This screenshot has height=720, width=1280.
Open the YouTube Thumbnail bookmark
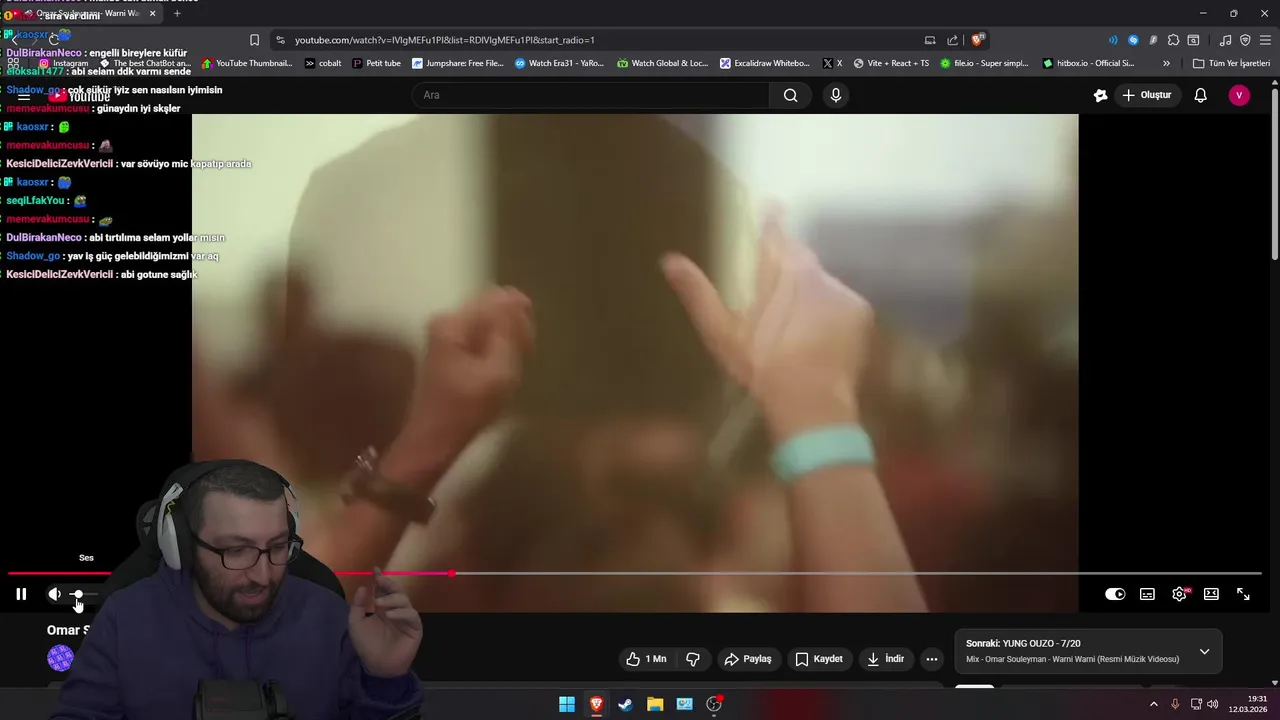pyautogui.click(x=247, y=63)
